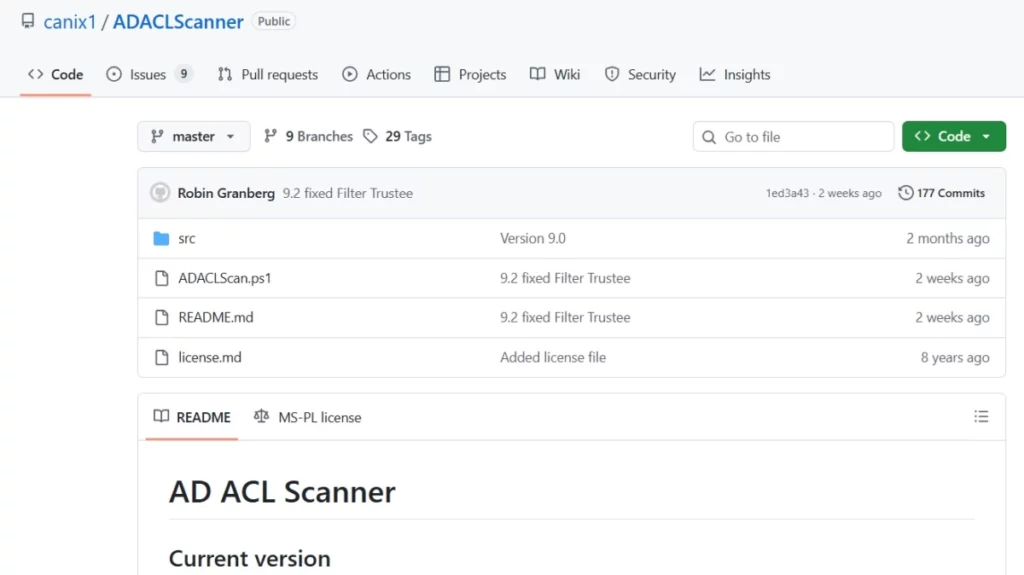Click the 'Current version' heading
Image resolution: width=1024 pixels, height=575 pixels.
249,559
